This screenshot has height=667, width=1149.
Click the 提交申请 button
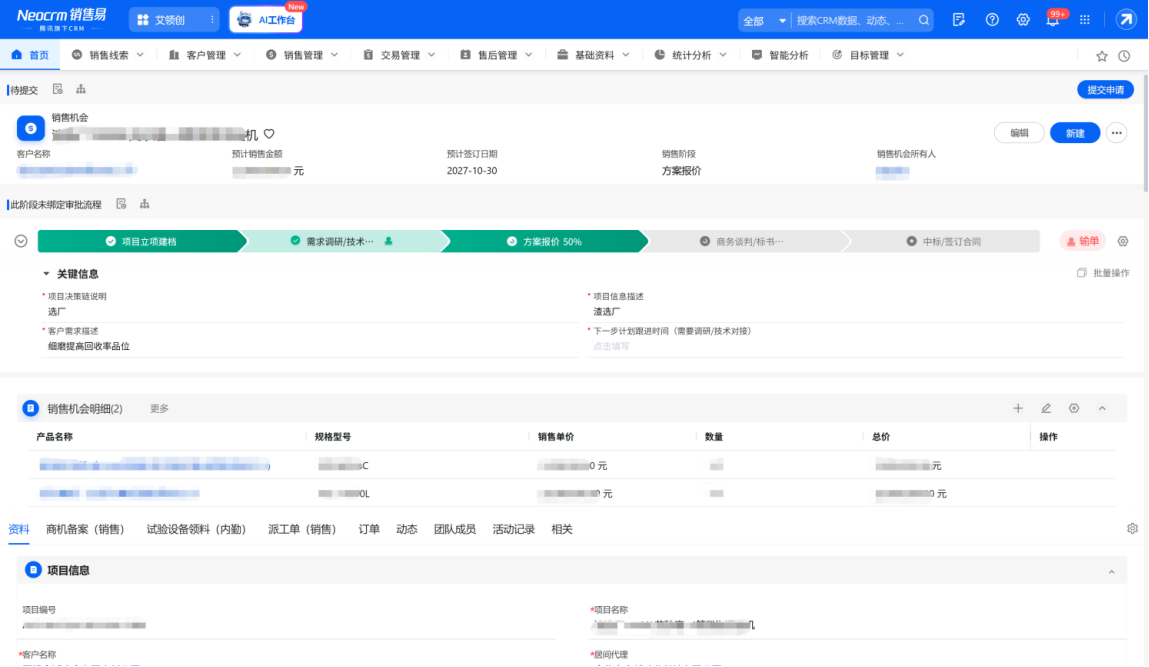click(1105, 90)
